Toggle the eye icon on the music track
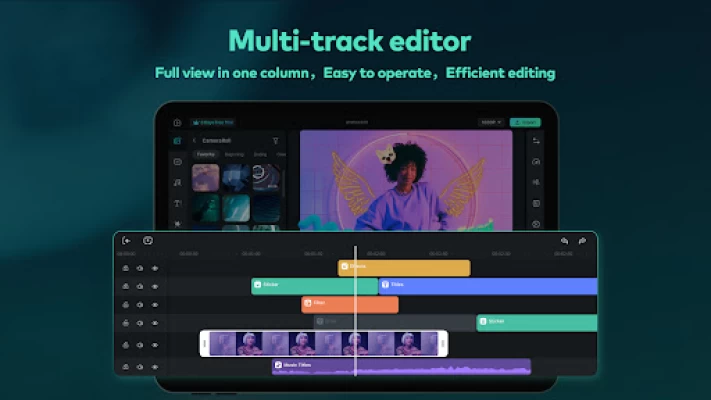 (x=154, y=367)
